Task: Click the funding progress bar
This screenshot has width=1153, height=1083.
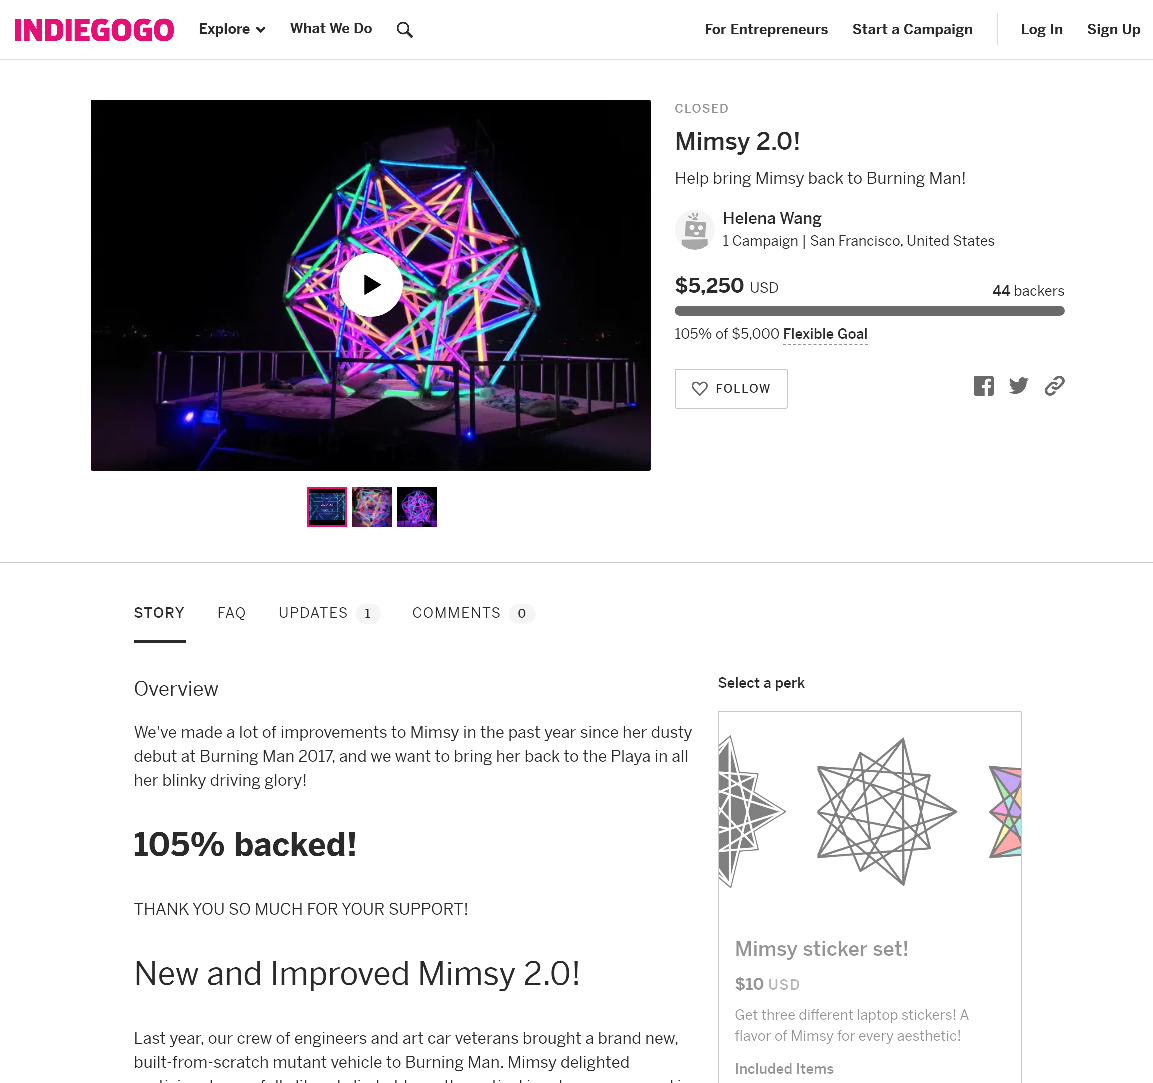Action: 869,311
